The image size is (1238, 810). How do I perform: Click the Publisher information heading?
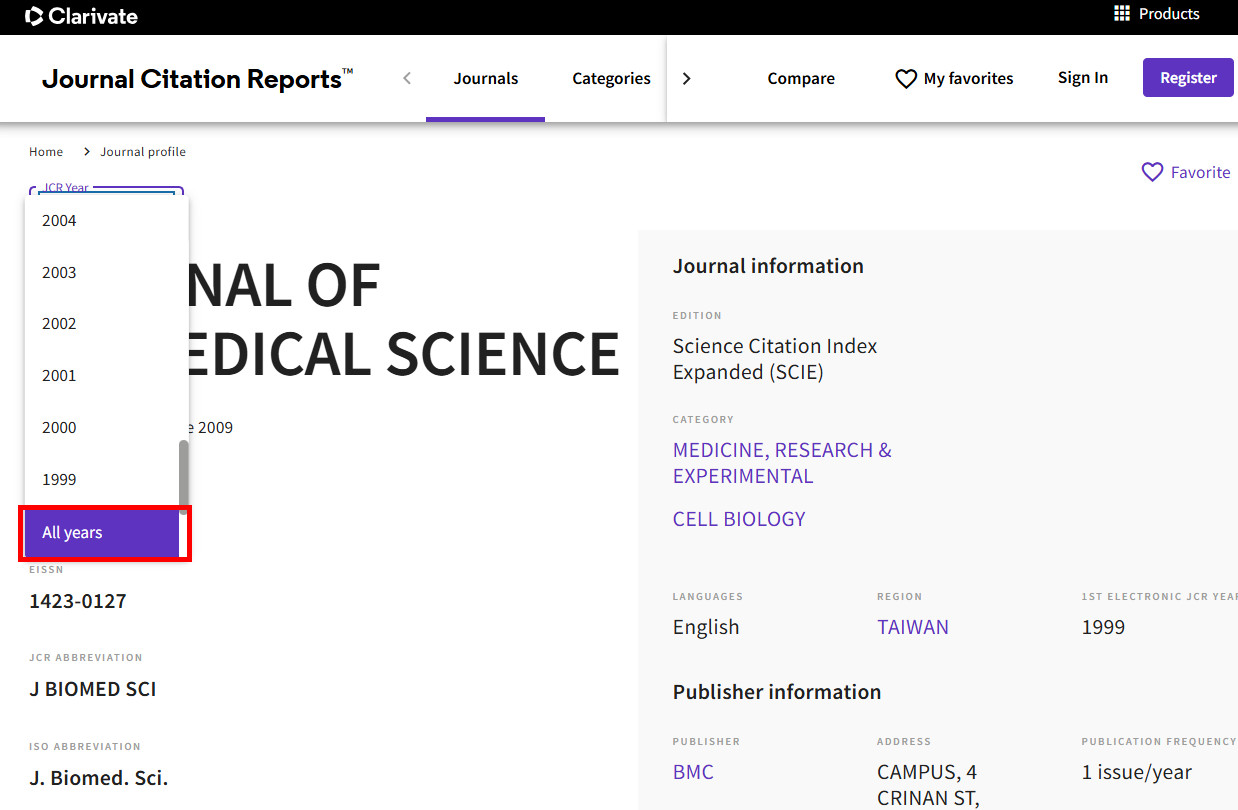pos(777,692)
